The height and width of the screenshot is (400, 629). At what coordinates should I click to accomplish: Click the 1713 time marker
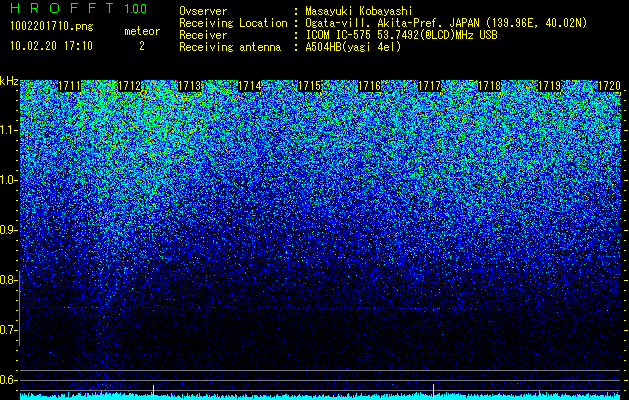(x=189, y=86)
